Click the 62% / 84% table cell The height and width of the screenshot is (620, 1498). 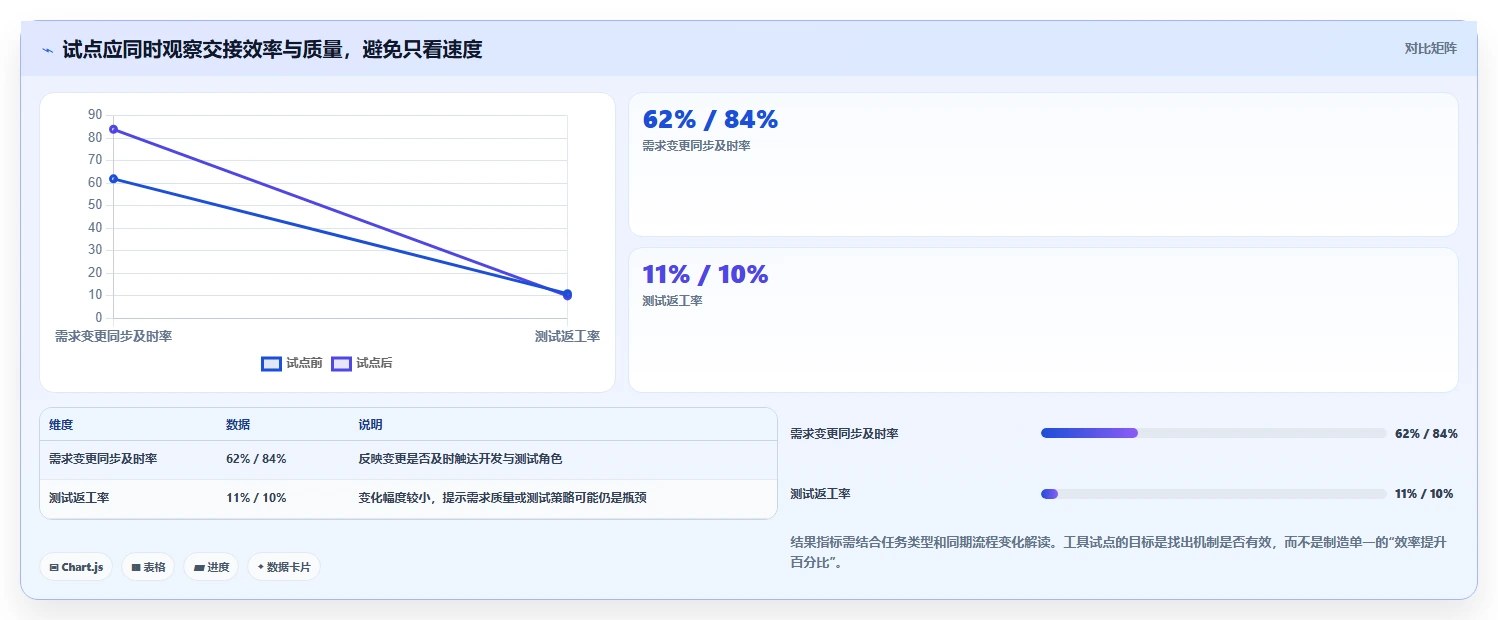tap(256, 459)
